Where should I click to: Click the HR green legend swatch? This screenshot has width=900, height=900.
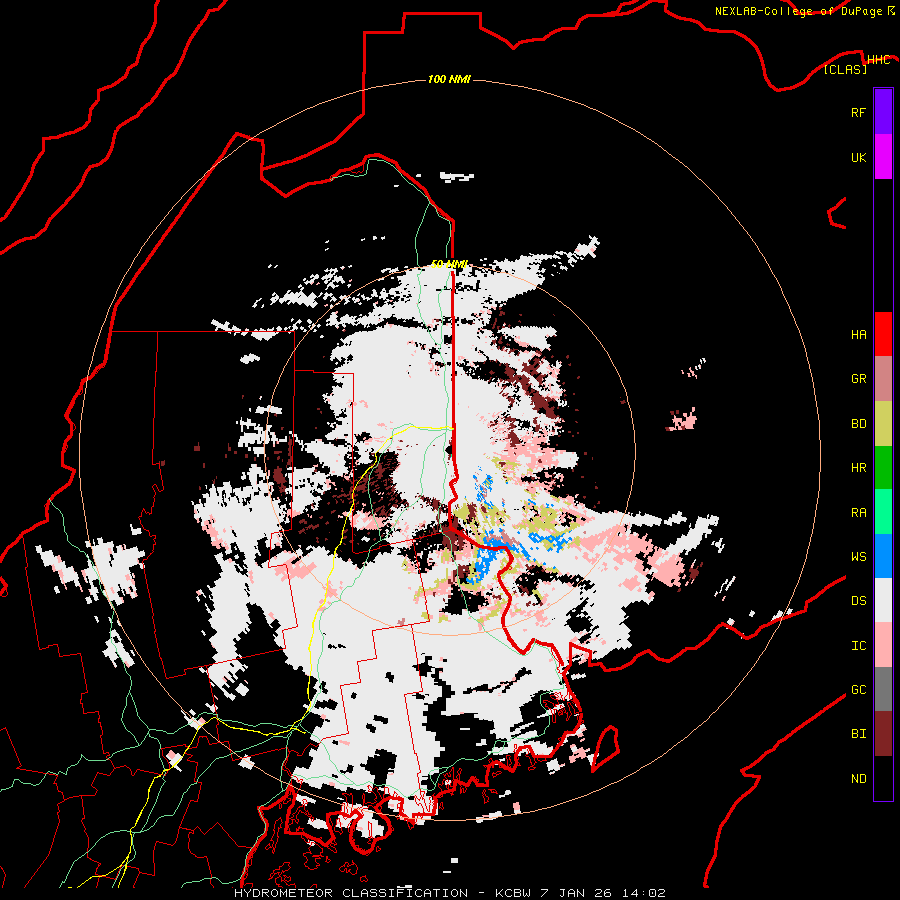(x=883, y=468)
